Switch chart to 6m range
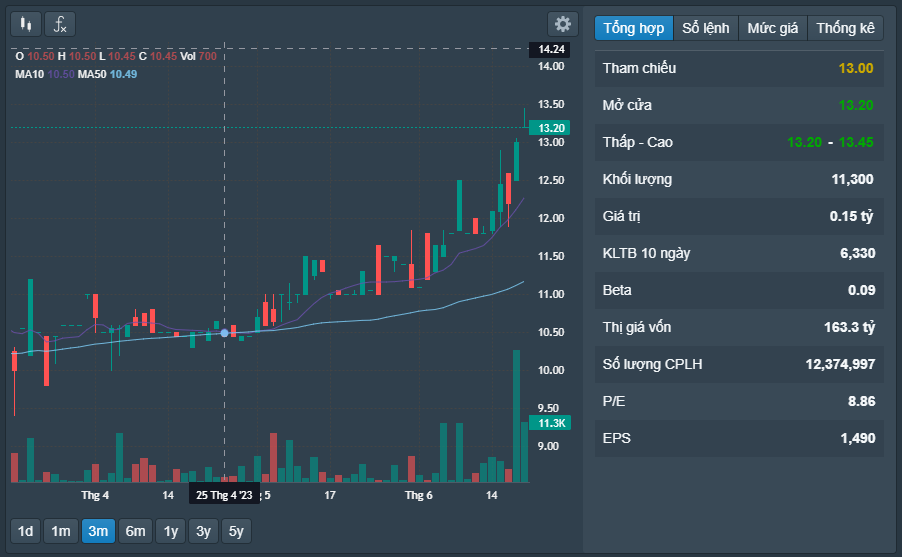This screenshot has height=557, width=902. click(x=135, y=531)
